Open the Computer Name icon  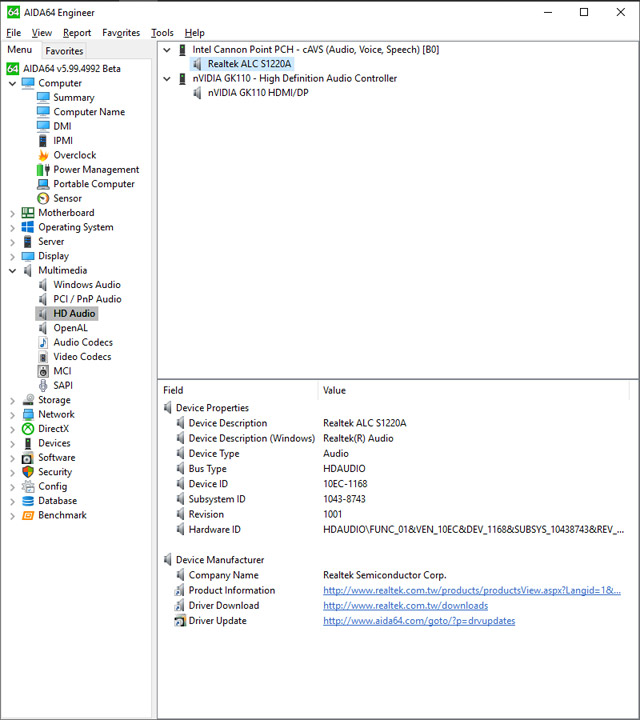pyautogui.click(x=43, y=112)
